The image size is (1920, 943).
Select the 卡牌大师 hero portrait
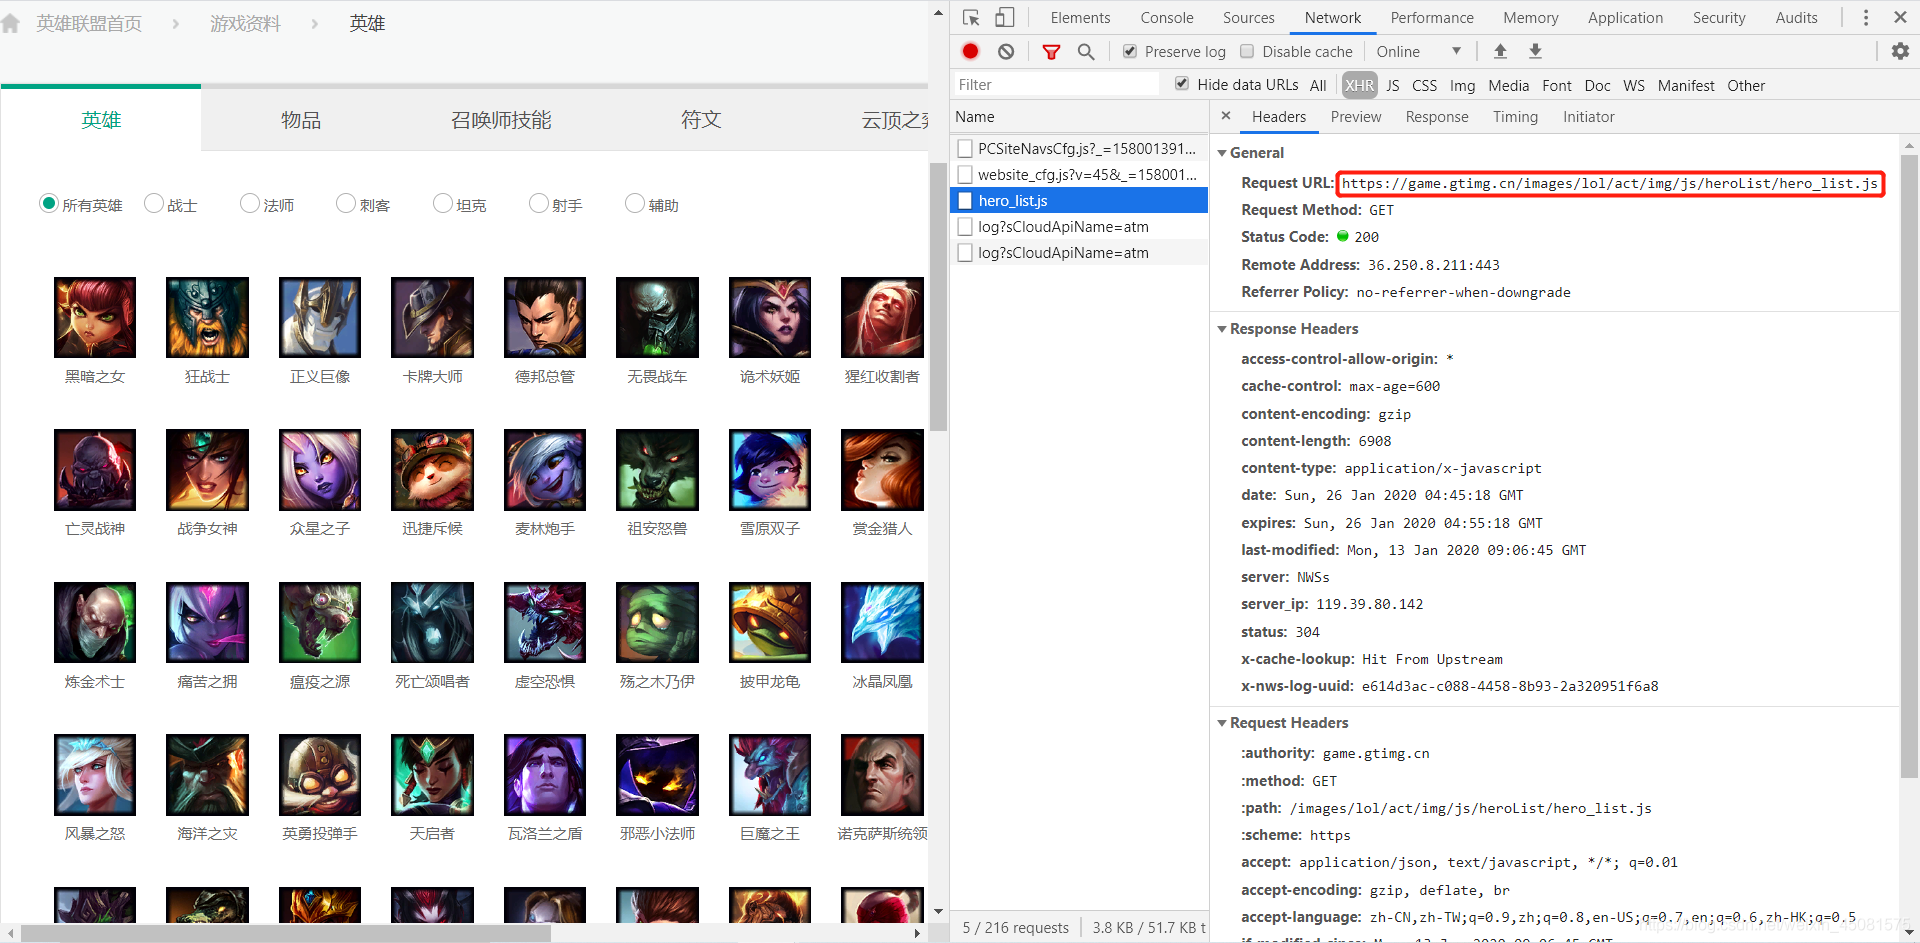coord(432,317)
